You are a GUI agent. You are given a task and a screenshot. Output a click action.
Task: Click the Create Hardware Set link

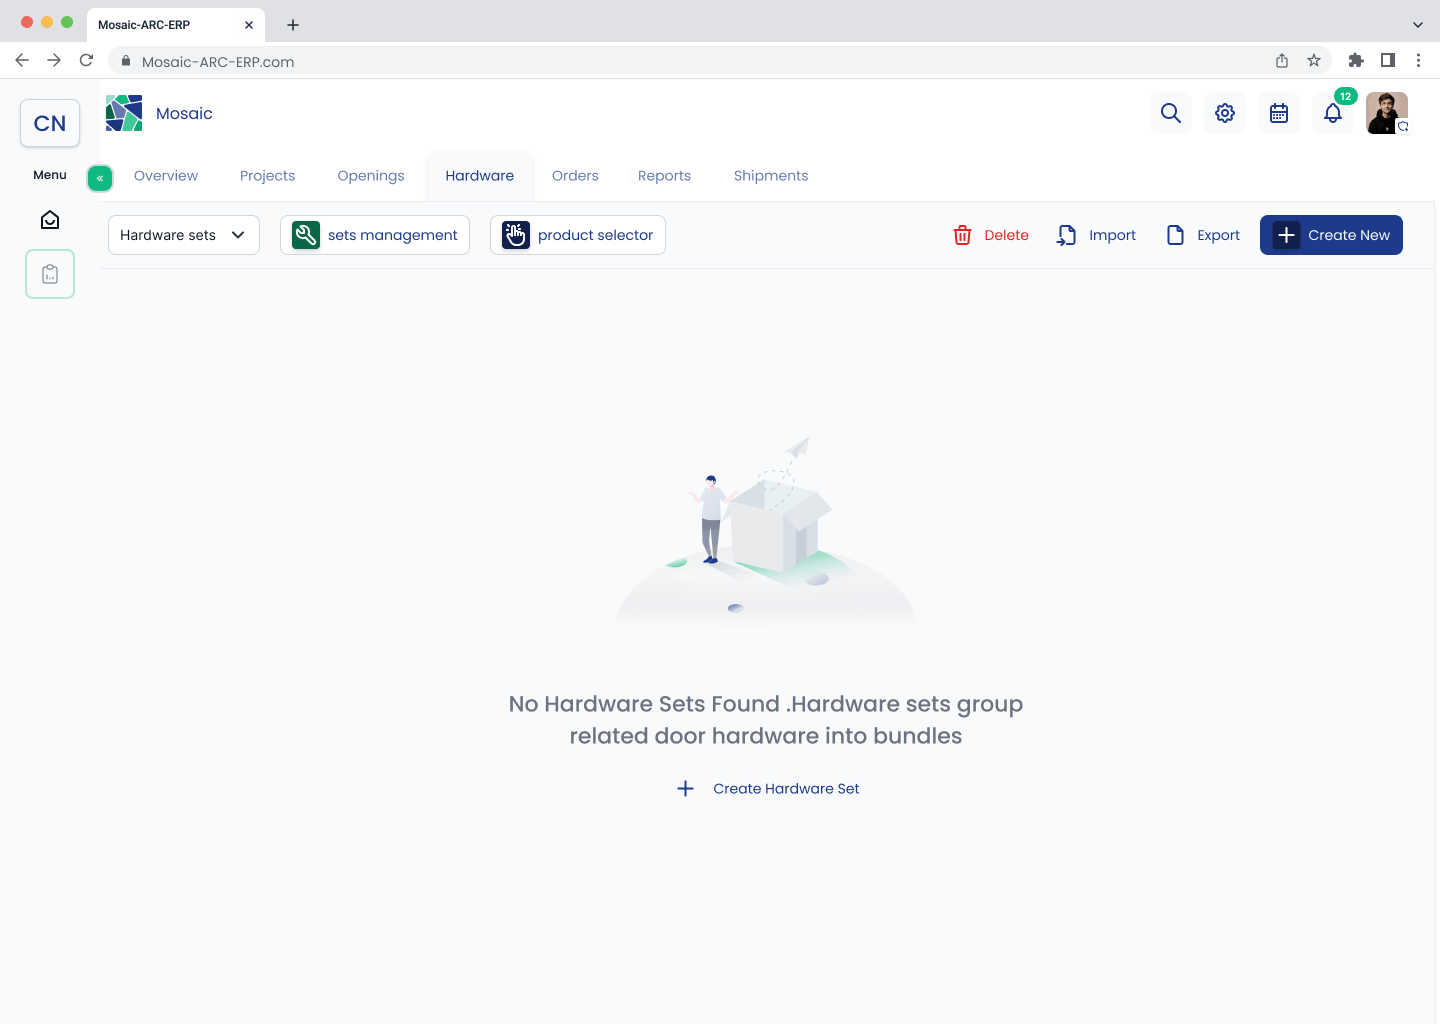click(768, 789)
